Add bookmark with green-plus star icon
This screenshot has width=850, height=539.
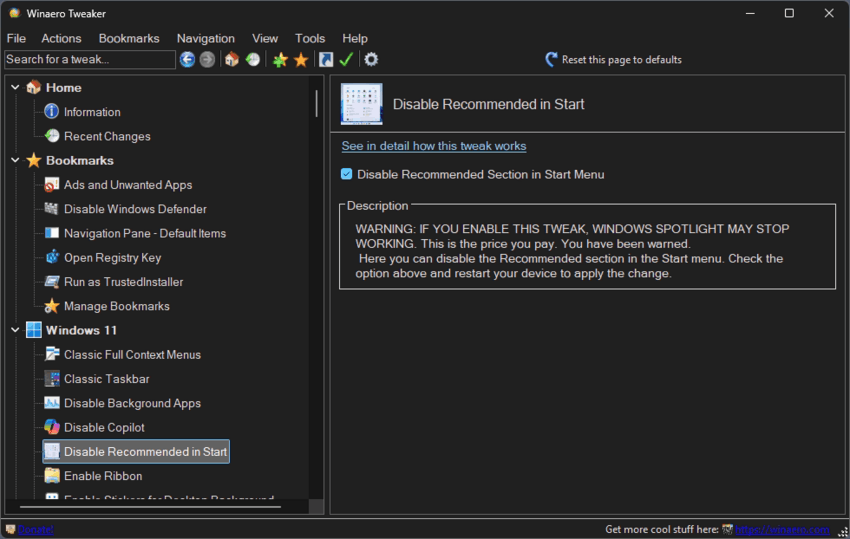(280, 59)
